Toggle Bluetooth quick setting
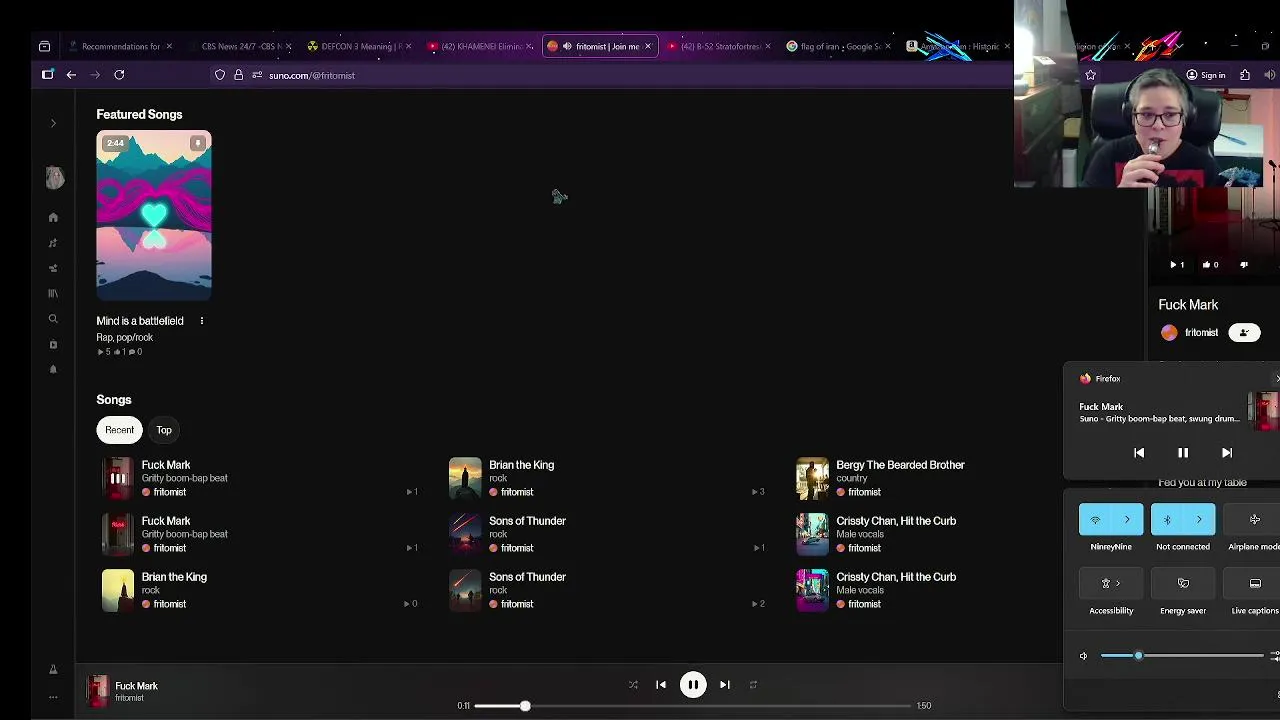The image size is (1280, 720). [1167, 520]
